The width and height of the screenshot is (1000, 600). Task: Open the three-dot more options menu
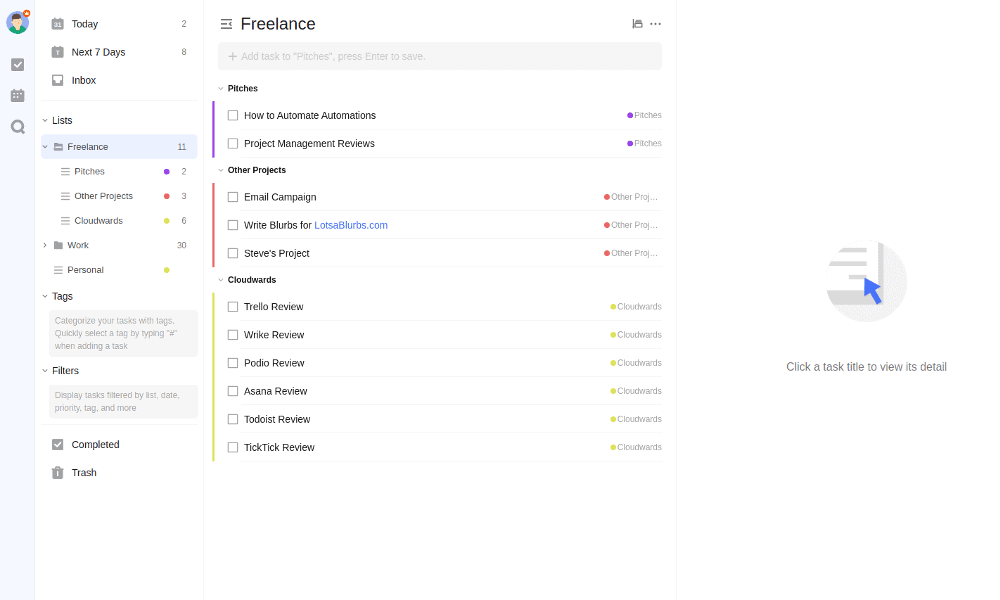[655, 24]
